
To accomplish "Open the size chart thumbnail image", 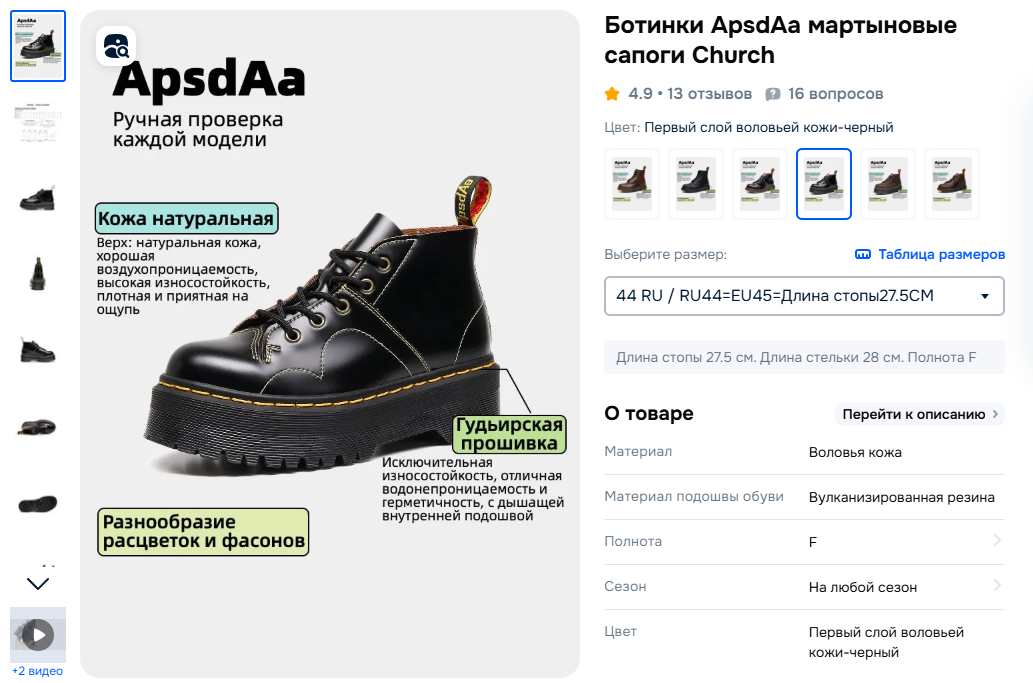I will (38, 123).
